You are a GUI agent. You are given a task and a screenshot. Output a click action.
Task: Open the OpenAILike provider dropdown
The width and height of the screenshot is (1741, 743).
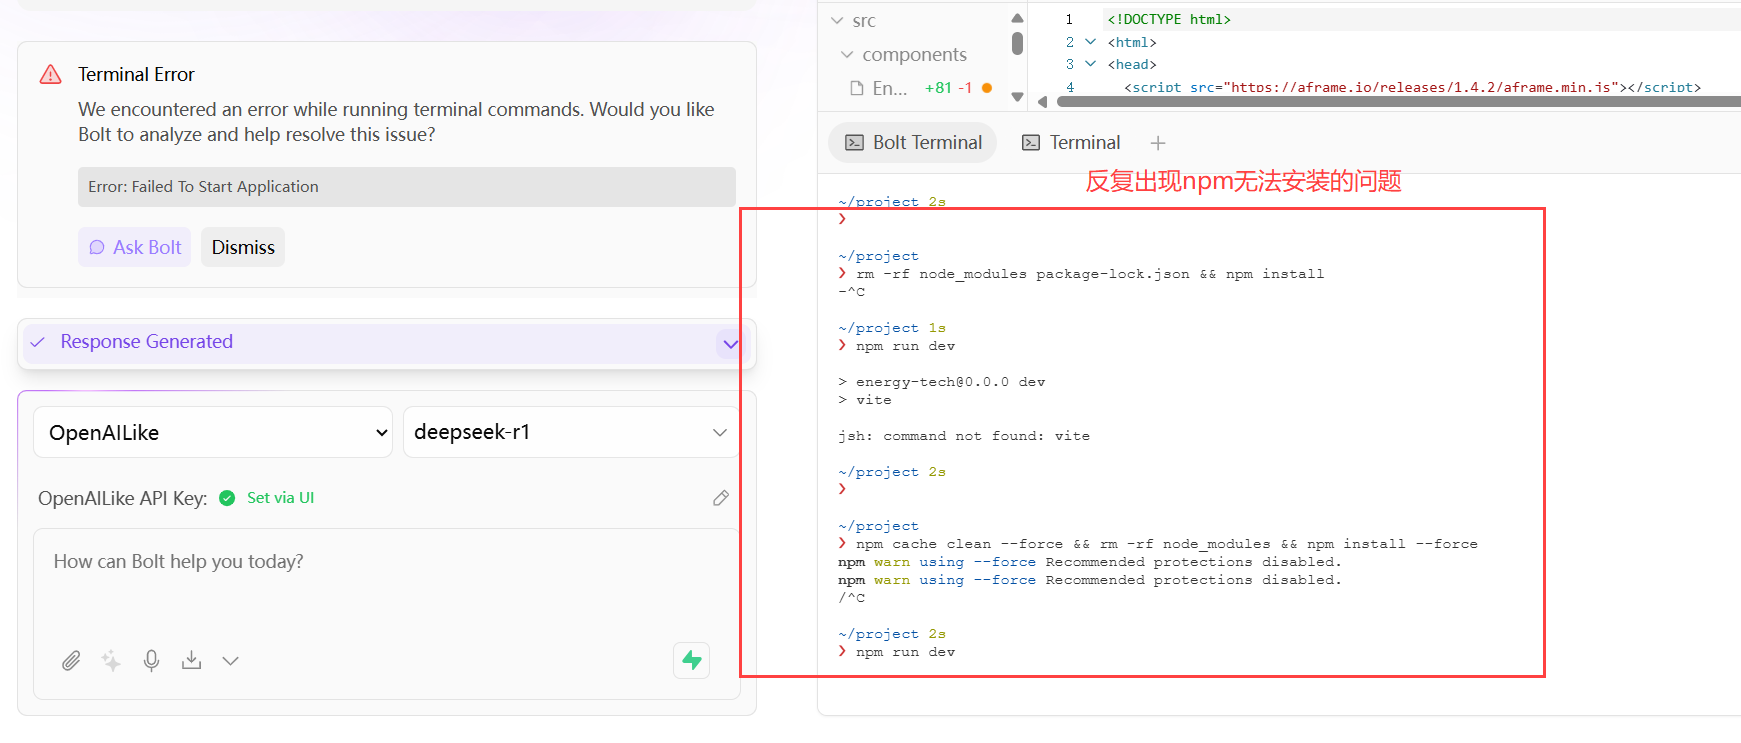tap(213, 432)
